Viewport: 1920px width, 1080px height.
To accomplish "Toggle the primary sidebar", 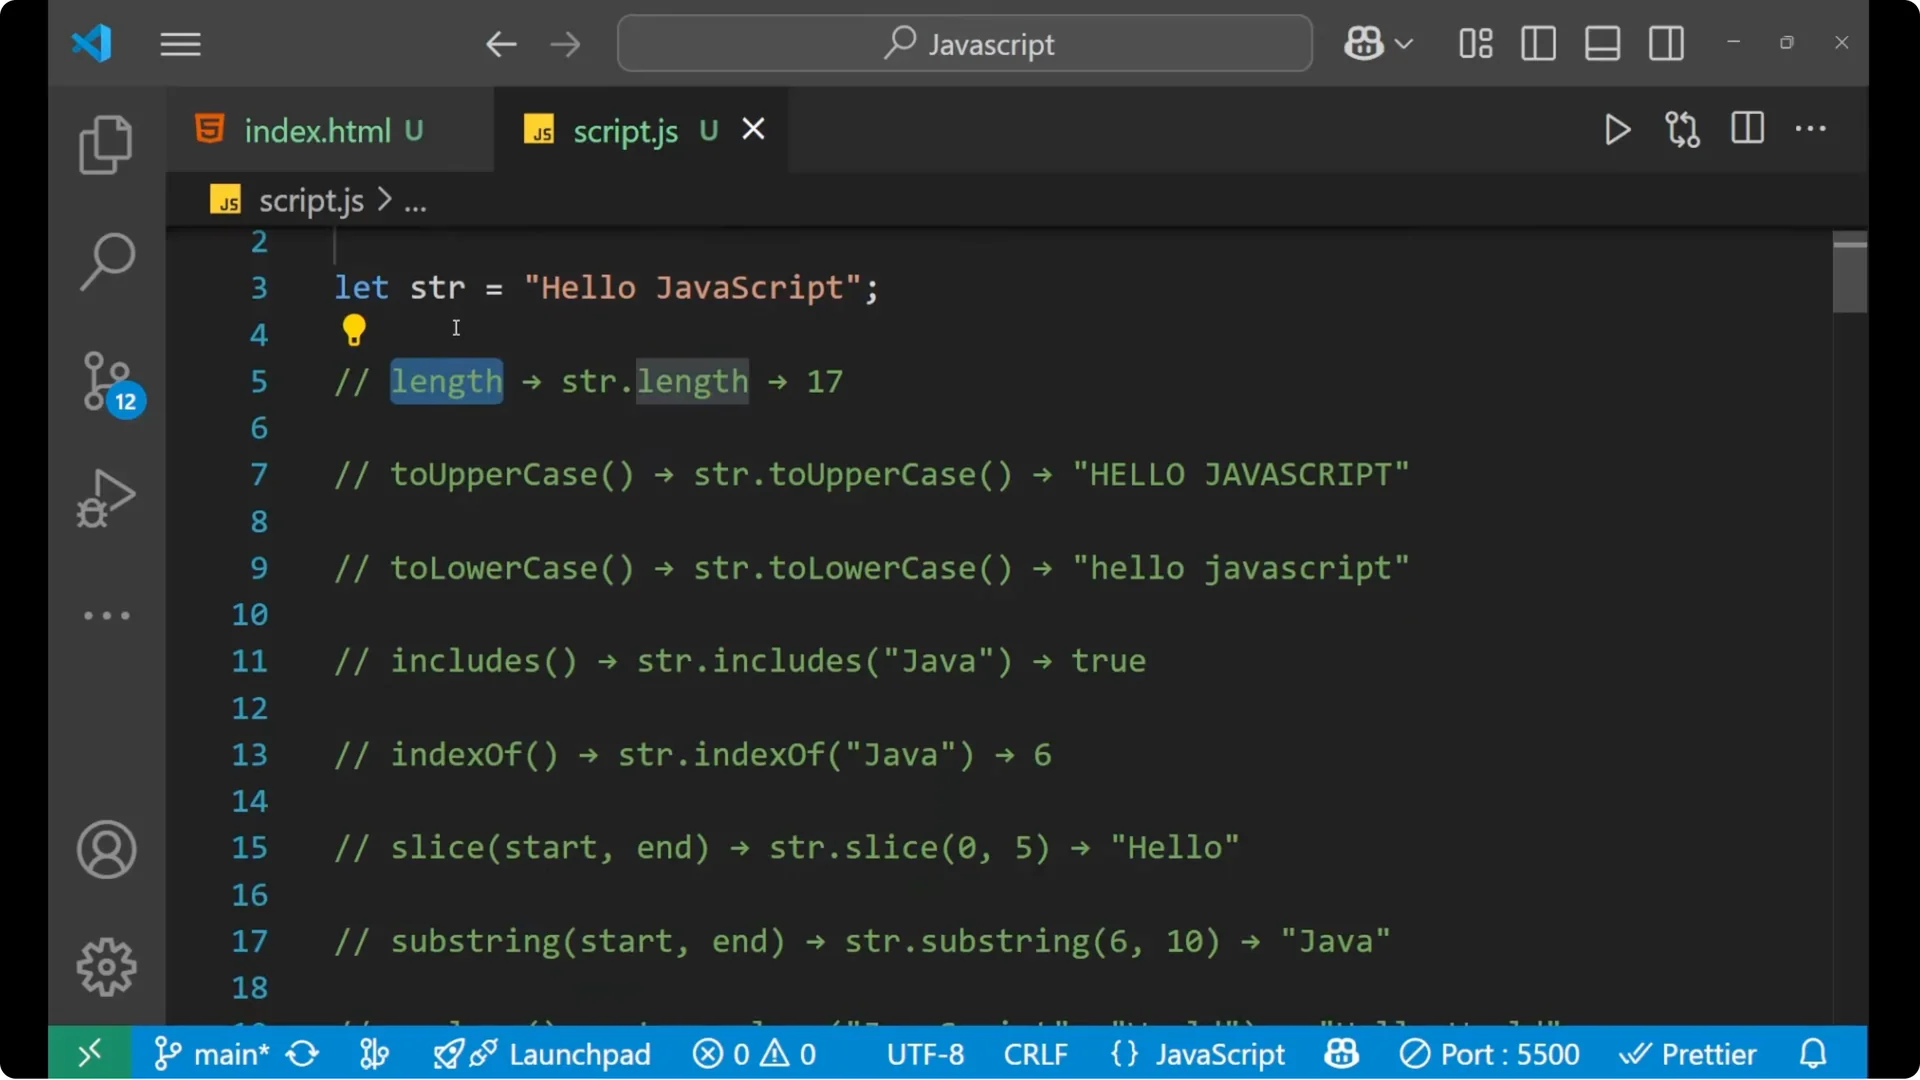I will pyautogui.click(x=1538, y=43).
